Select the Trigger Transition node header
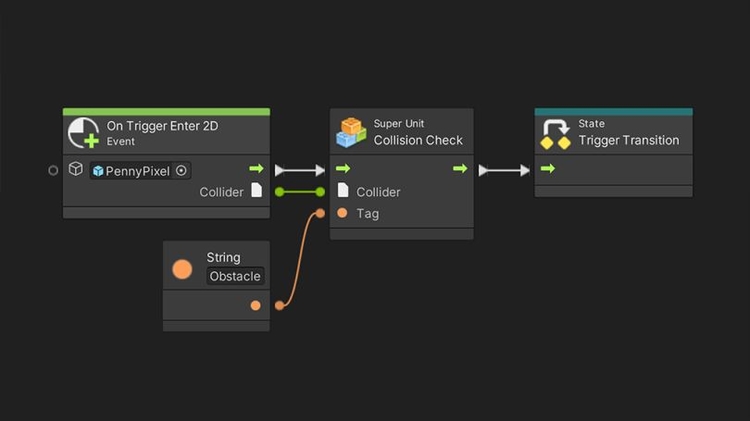The image size is (750, 421). click(629, 133)
